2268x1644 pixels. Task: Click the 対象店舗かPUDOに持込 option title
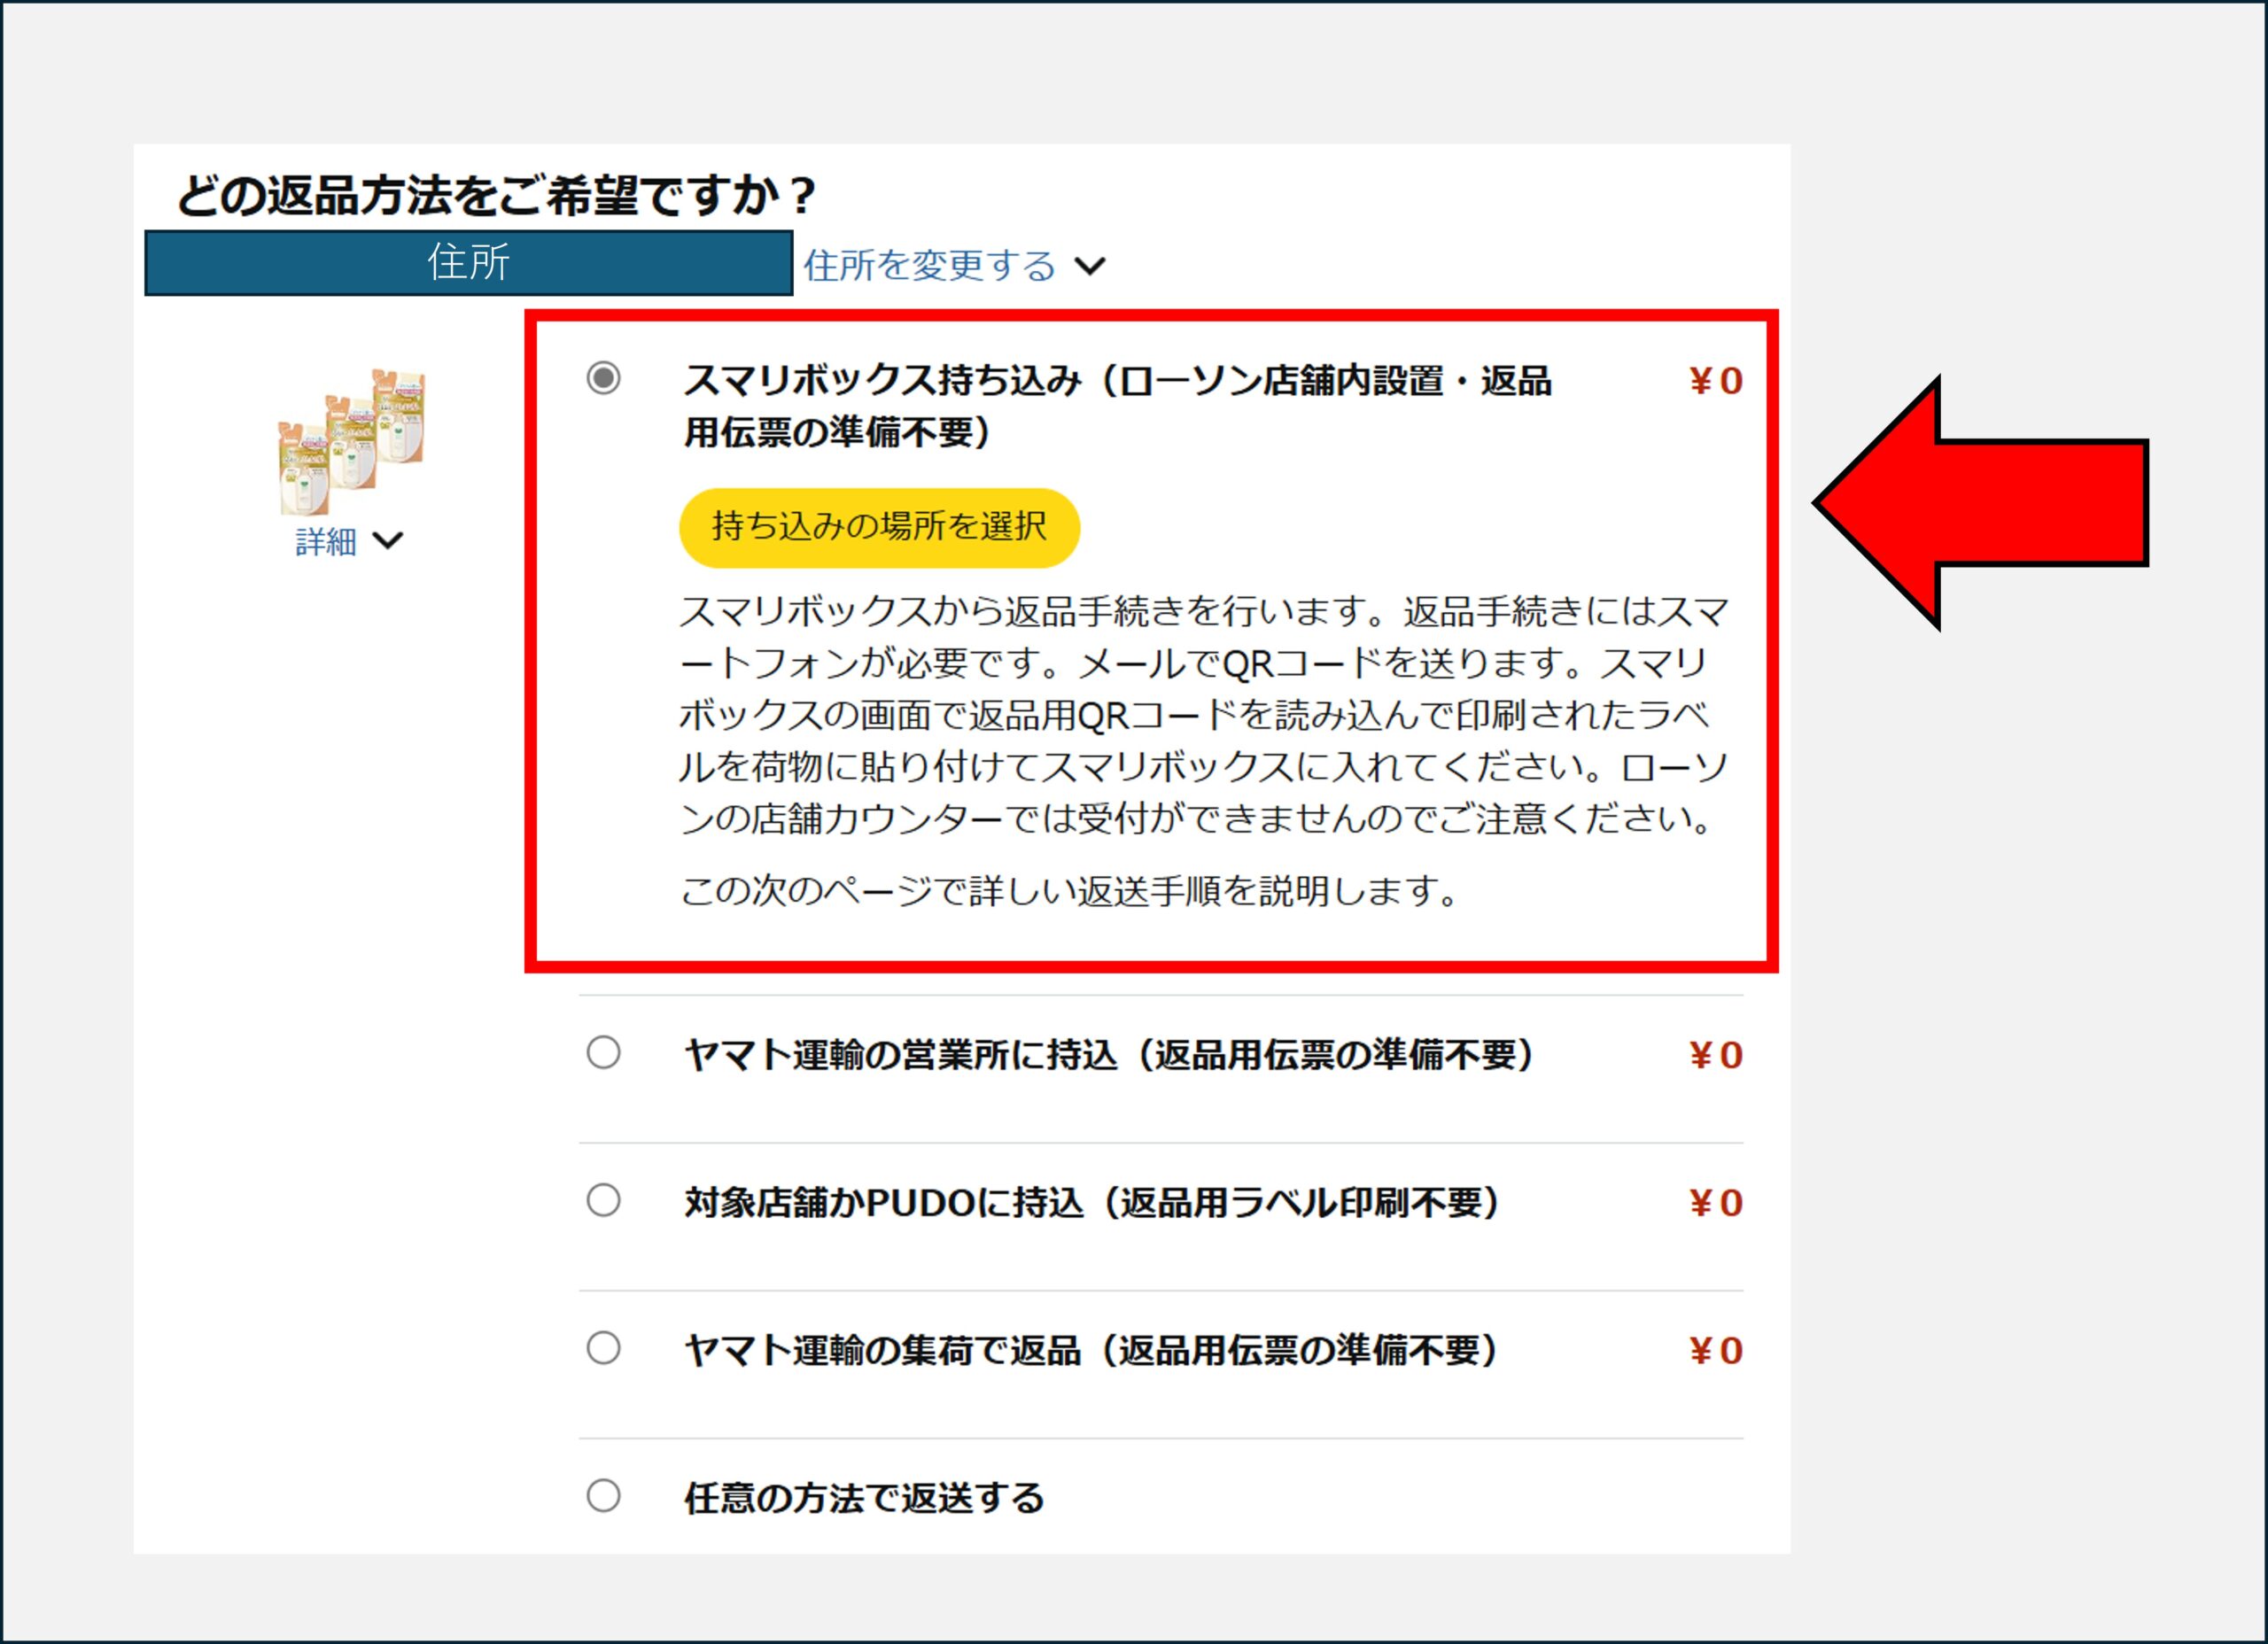point(1092,1202)
